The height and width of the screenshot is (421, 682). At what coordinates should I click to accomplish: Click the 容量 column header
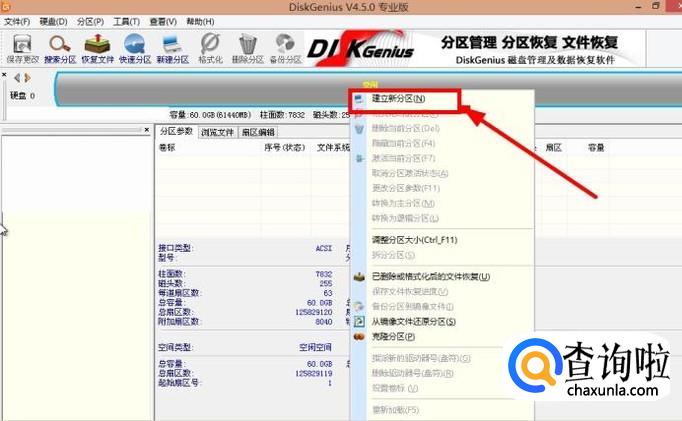pyautogui.click(x=596, y=148)
